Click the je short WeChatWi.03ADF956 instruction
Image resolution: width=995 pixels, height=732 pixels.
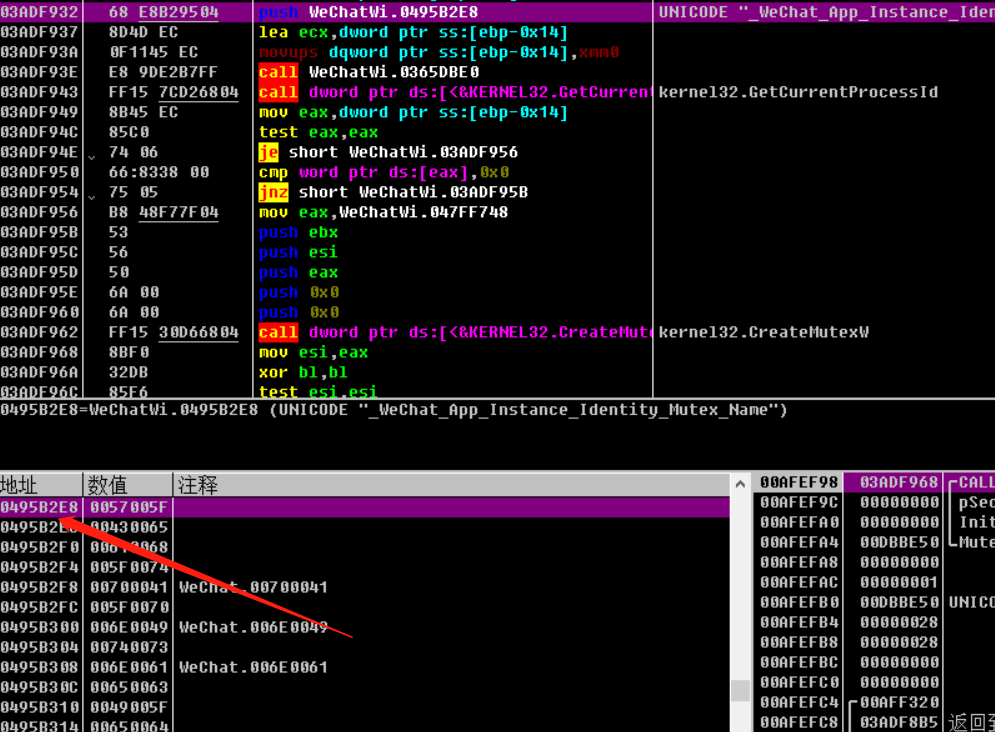pos(388,152)
